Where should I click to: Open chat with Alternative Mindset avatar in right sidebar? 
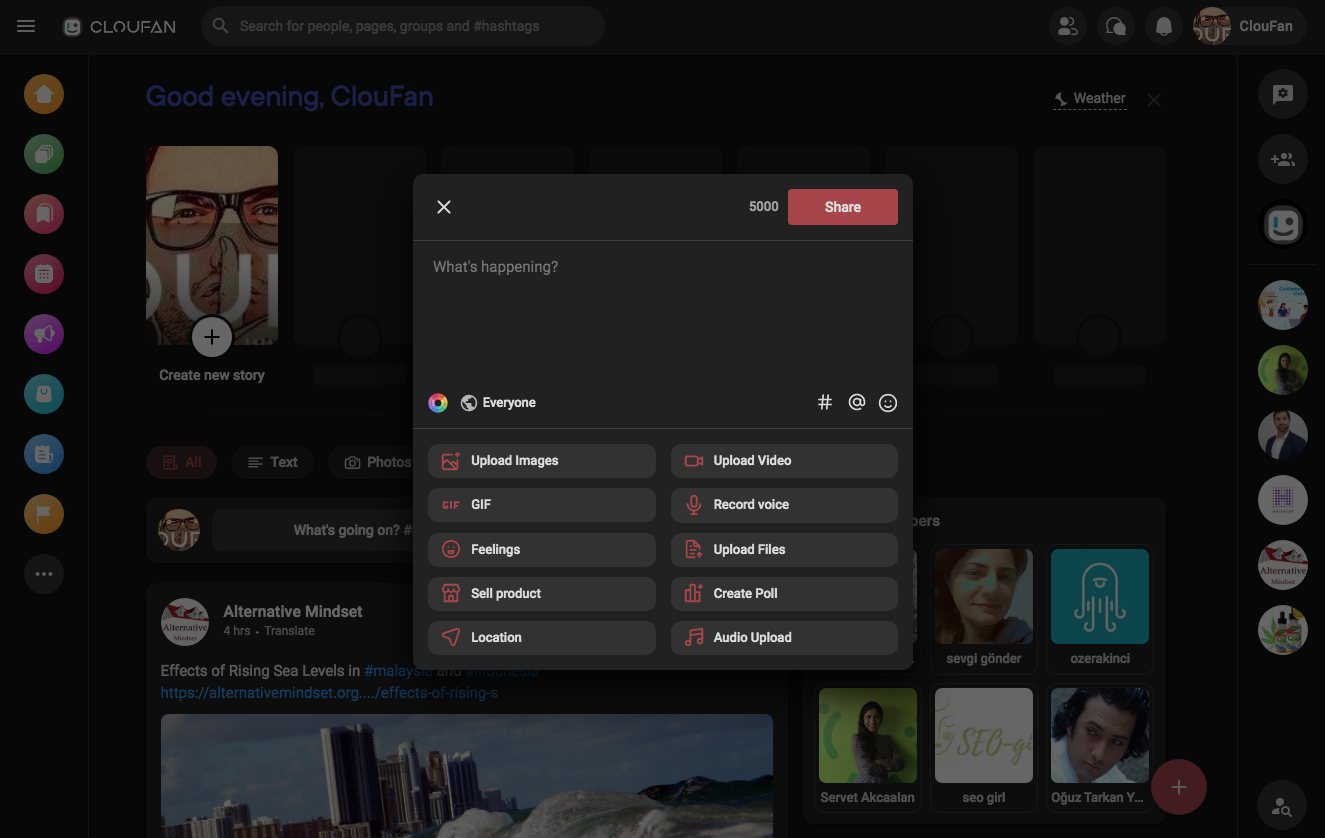point(1283,565)
